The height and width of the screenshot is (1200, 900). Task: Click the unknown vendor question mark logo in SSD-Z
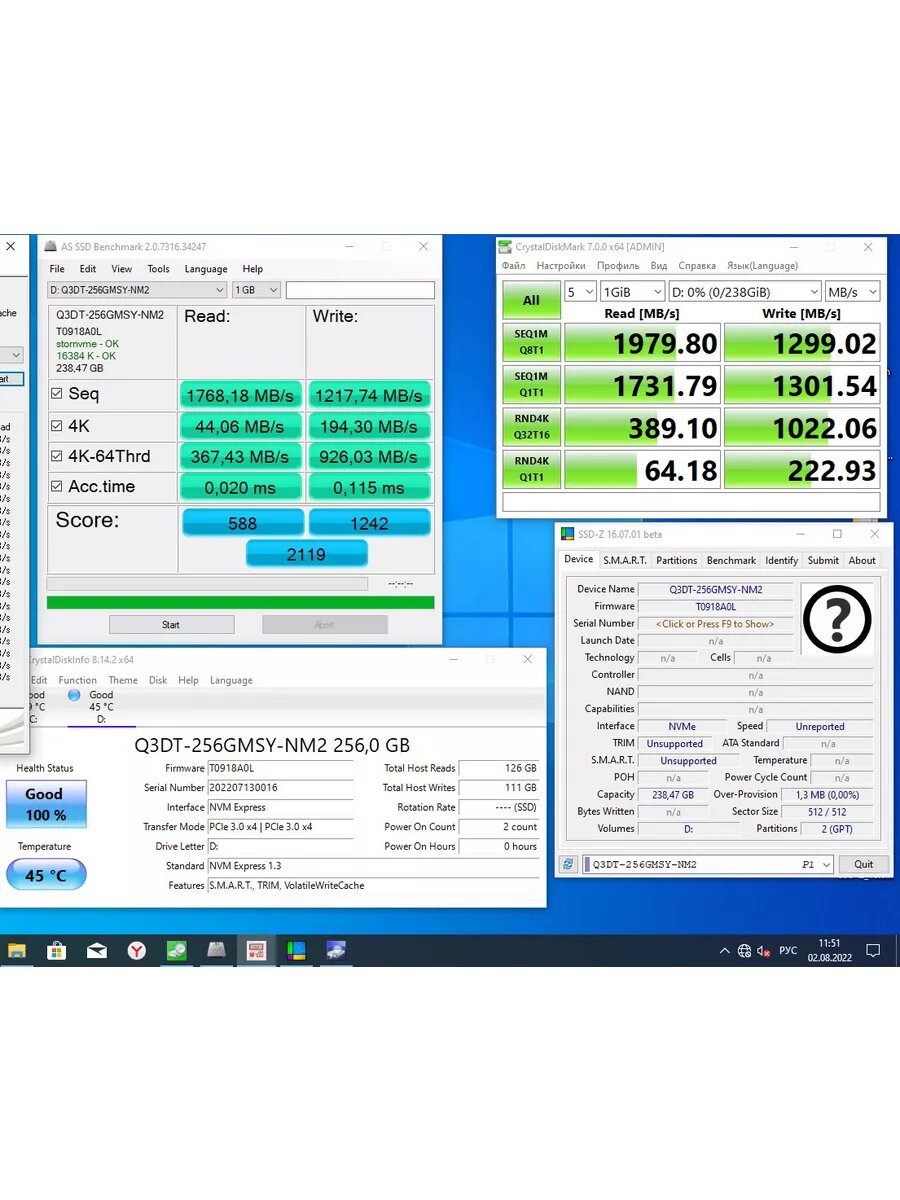836,620
